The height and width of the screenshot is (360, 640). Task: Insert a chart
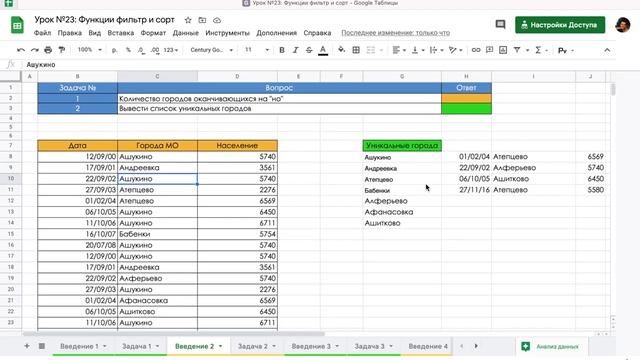click(503, 50)
